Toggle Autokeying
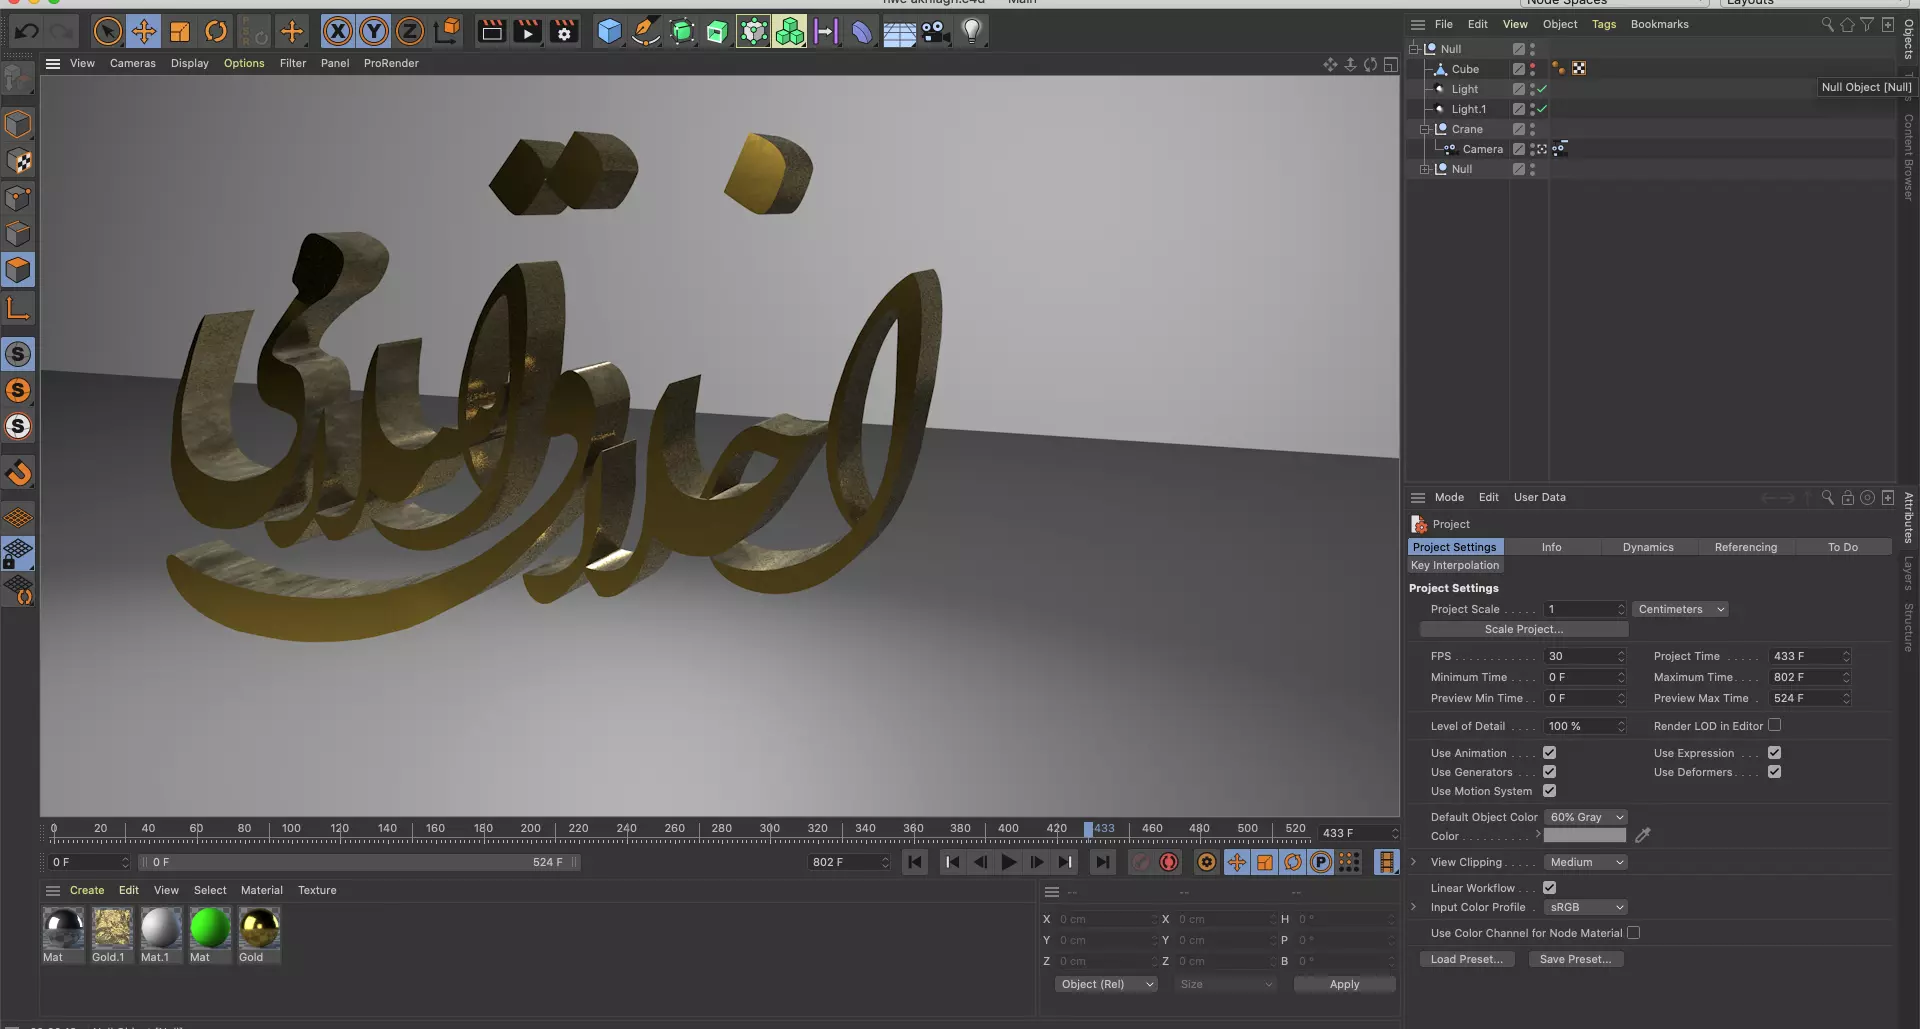The width and height of the screenshot is (1920, 1029). tap(1169, 862)
